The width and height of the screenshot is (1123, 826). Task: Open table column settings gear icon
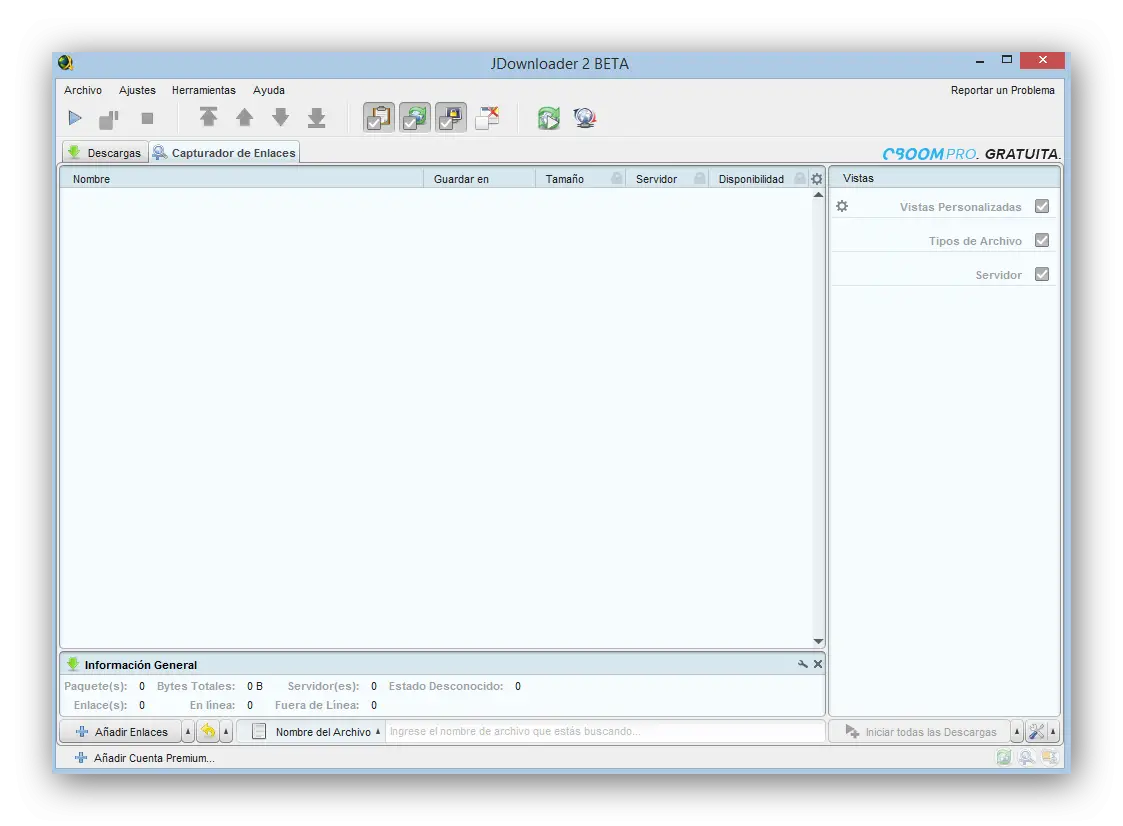[x=816, y=179]
